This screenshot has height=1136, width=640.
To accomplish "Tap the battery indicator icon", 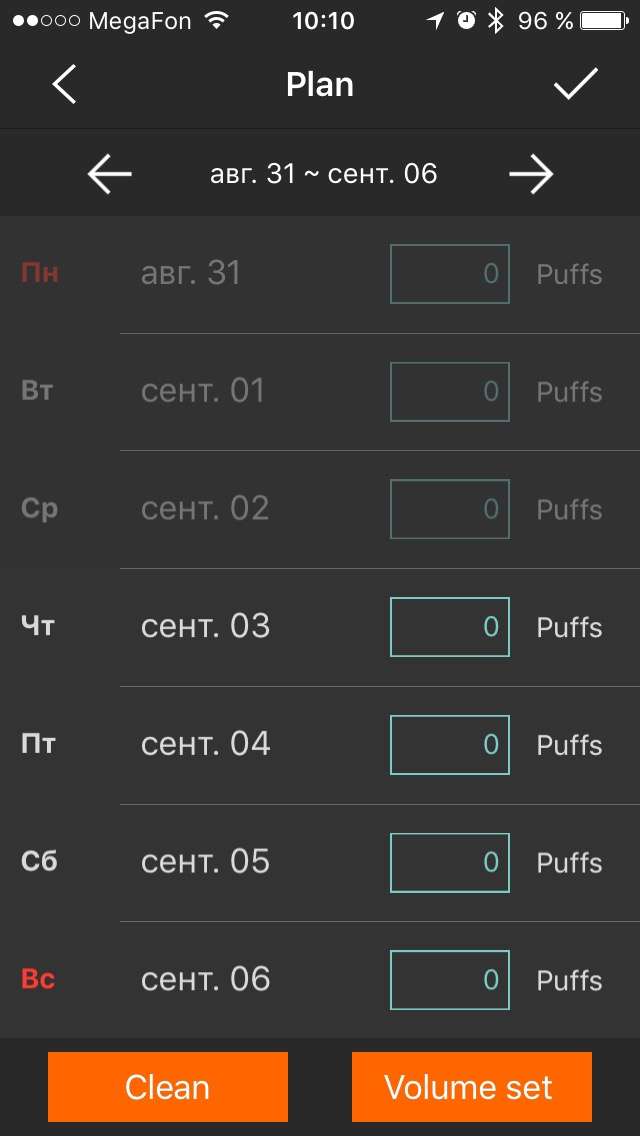I will (x=604, y=21).
